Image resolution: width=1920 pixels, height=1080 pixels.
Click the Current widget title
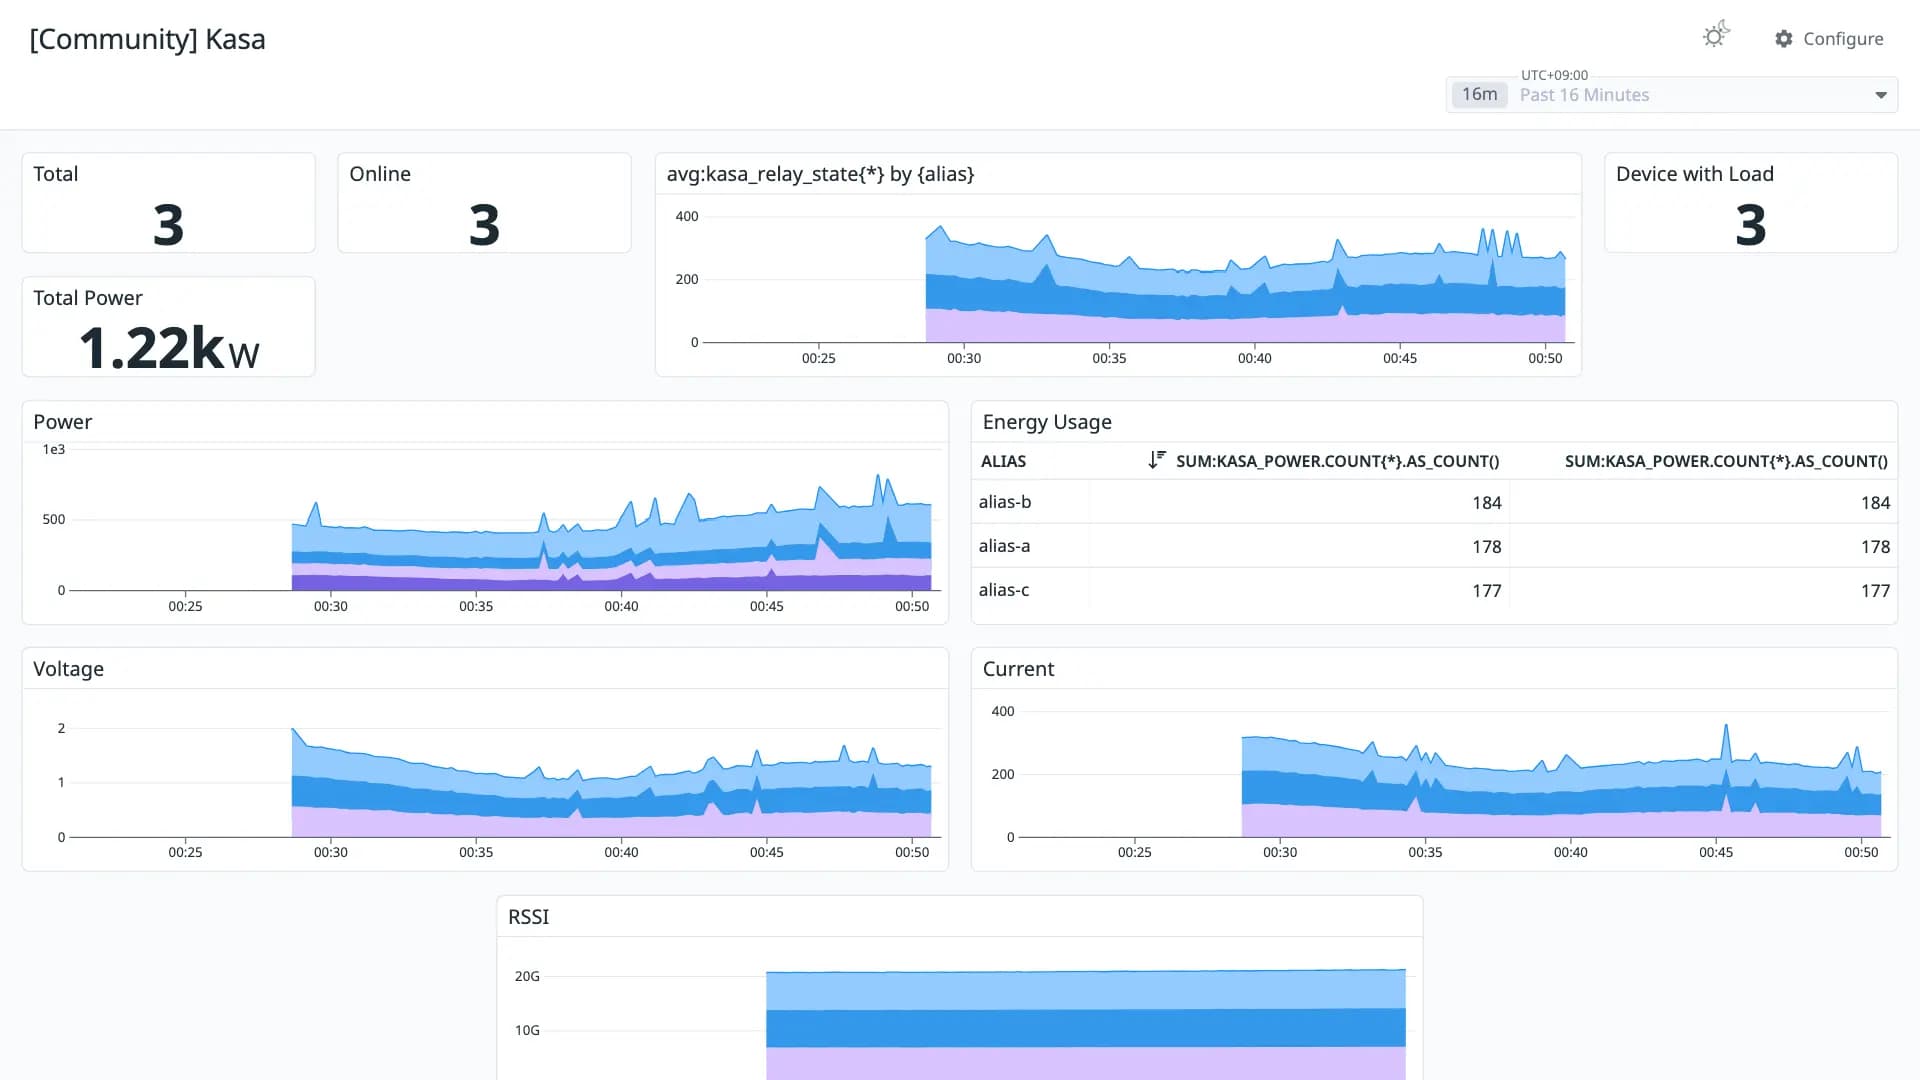[1018, 669]
